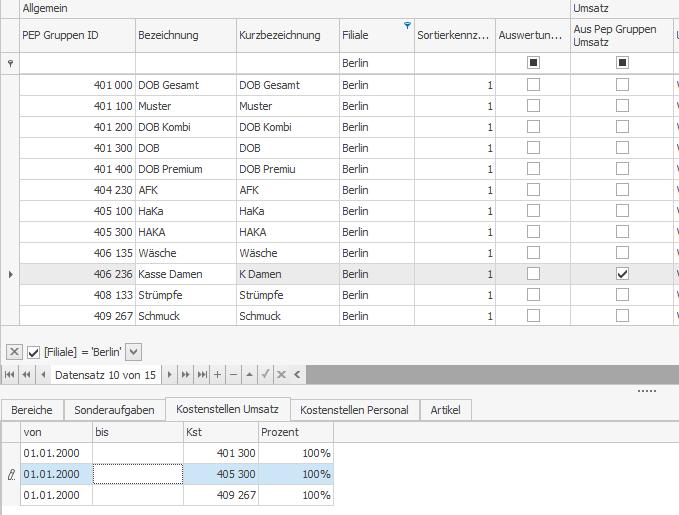Check Auswertung box for DOB Gesamt row

[533, 85]
